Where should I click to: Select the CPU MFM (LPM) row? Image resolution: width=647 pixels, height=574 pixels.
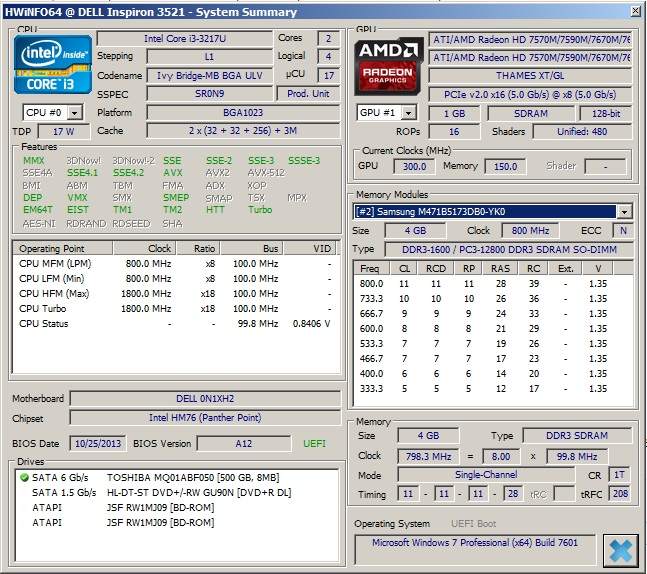coord(176,264)
